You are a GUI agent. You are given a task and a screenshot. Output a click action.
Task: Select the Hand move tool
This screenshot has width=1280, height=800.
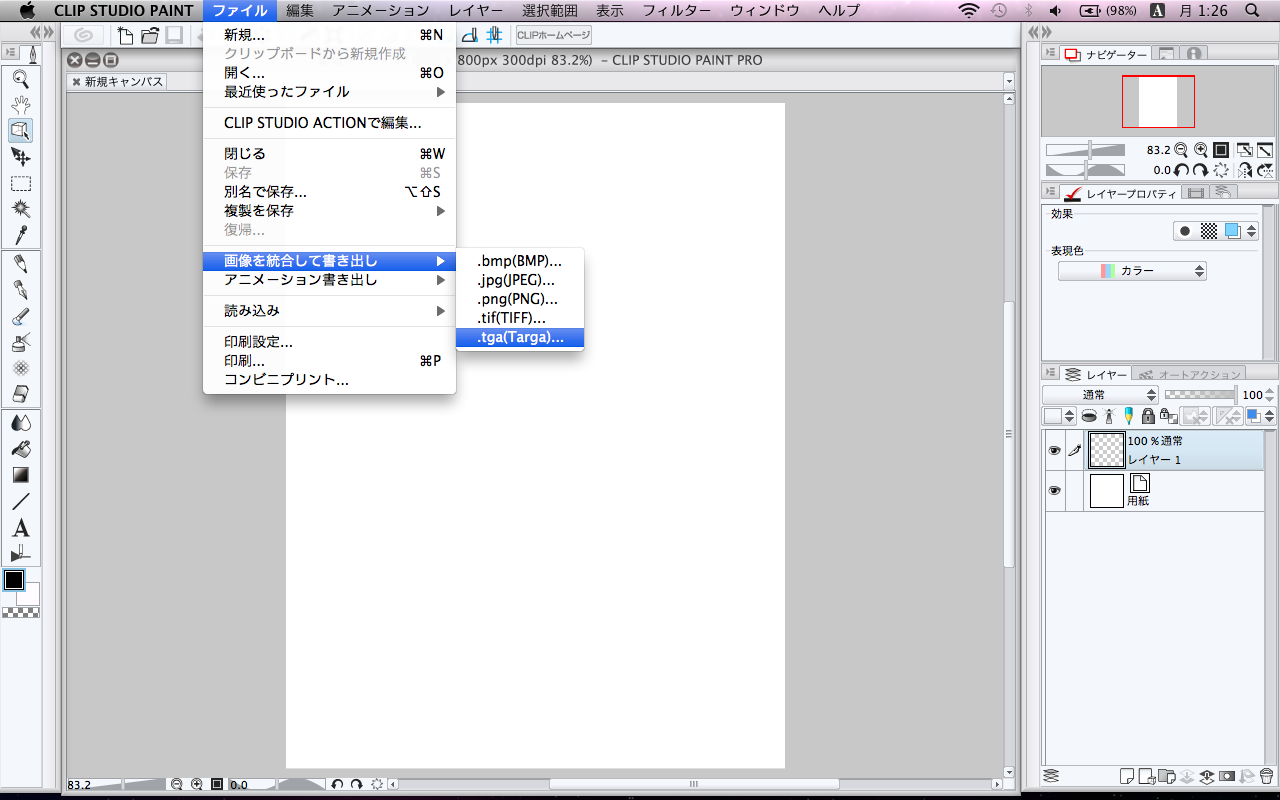point(20,104)
